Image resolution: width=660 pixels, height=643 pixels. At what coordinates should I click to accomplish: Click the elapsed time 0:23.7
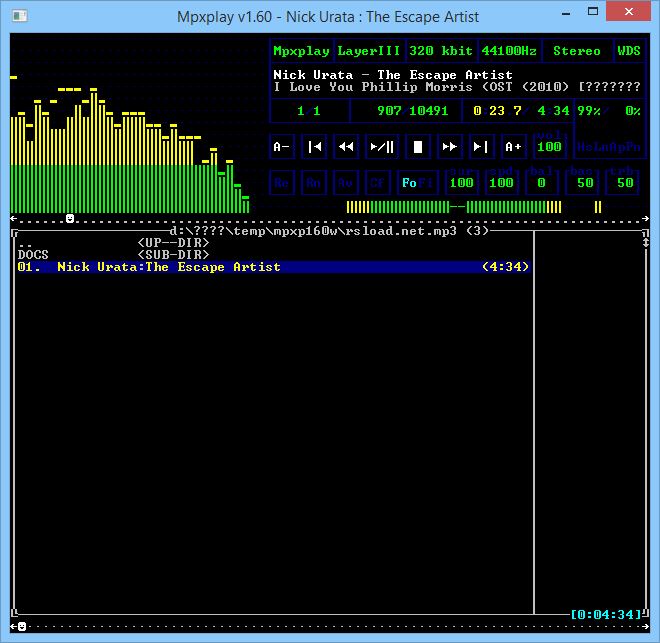click(x=497, y=111)
